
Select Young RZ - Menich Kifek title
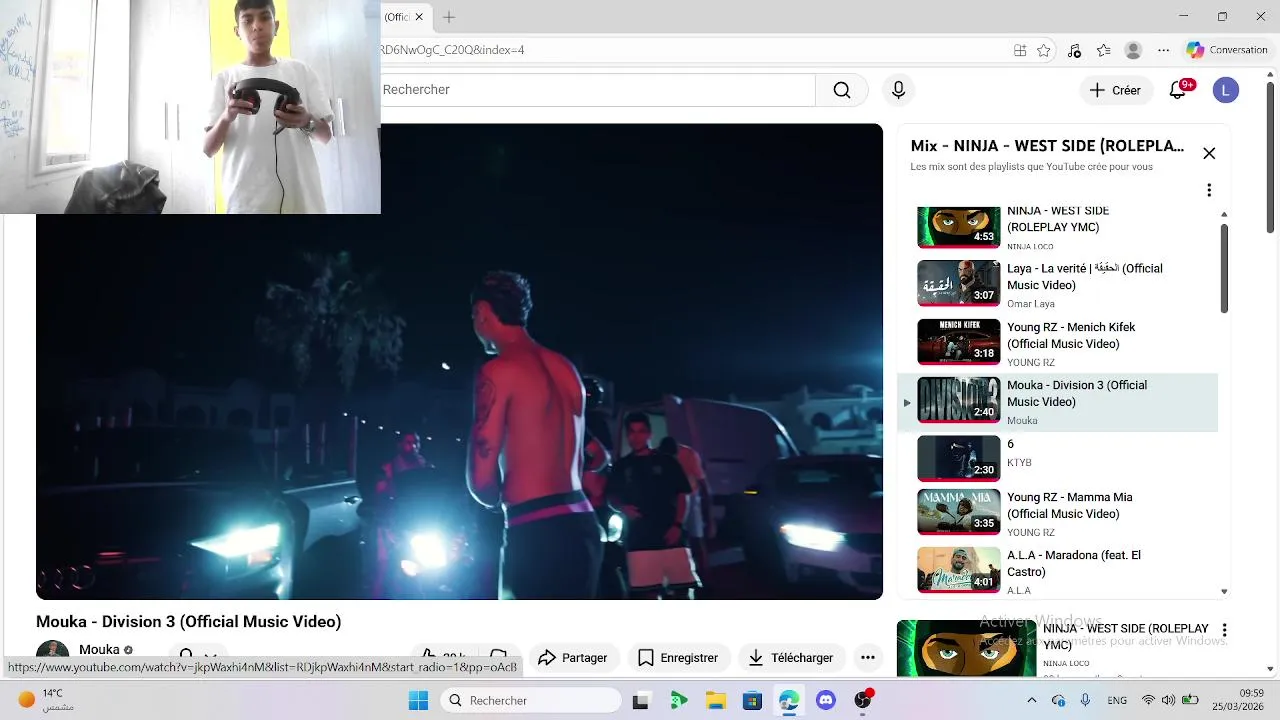[x=1071, y=335]
